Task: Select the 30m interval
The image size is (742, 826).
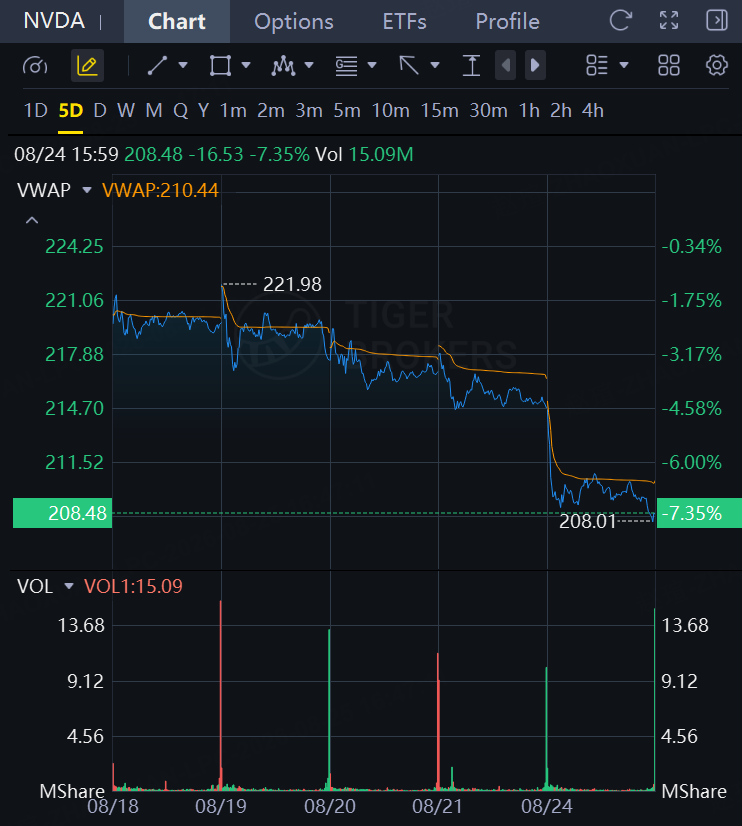Action: [x=488, y=111]
